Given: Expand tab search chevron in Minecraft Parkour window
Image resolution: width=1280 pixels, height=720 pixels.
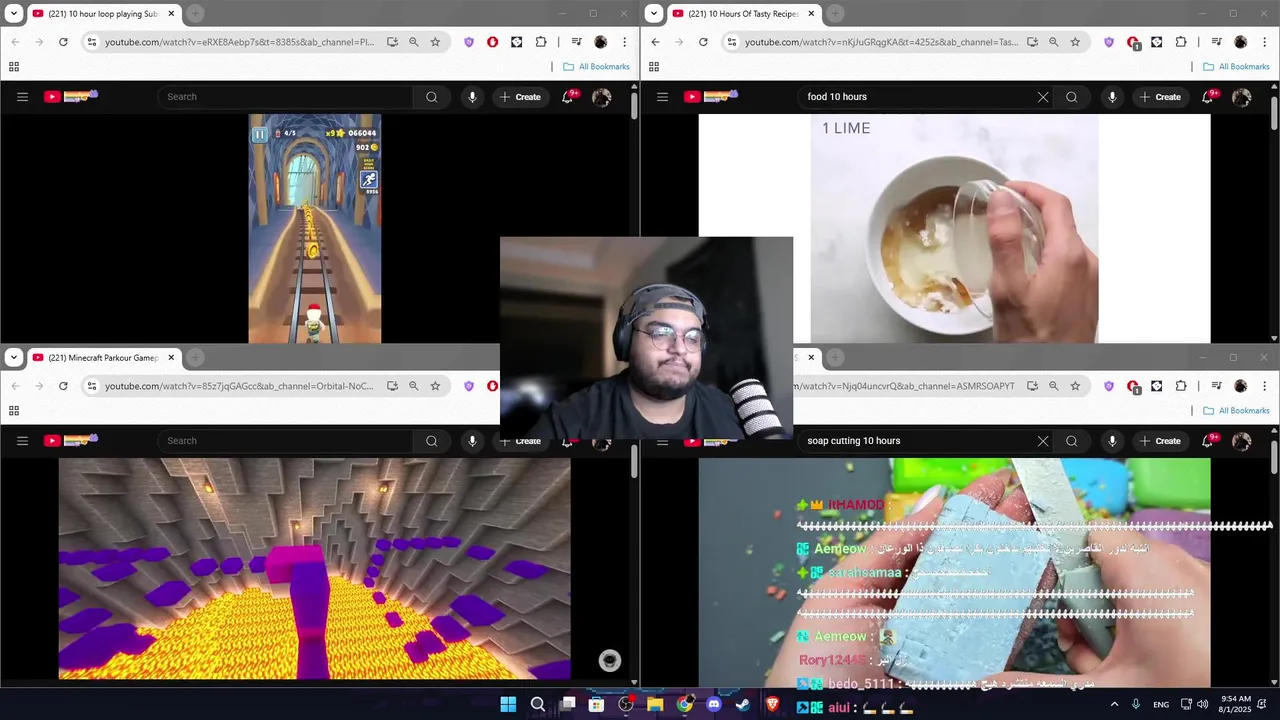Looking at the screenshot, I should coord(14,357).
